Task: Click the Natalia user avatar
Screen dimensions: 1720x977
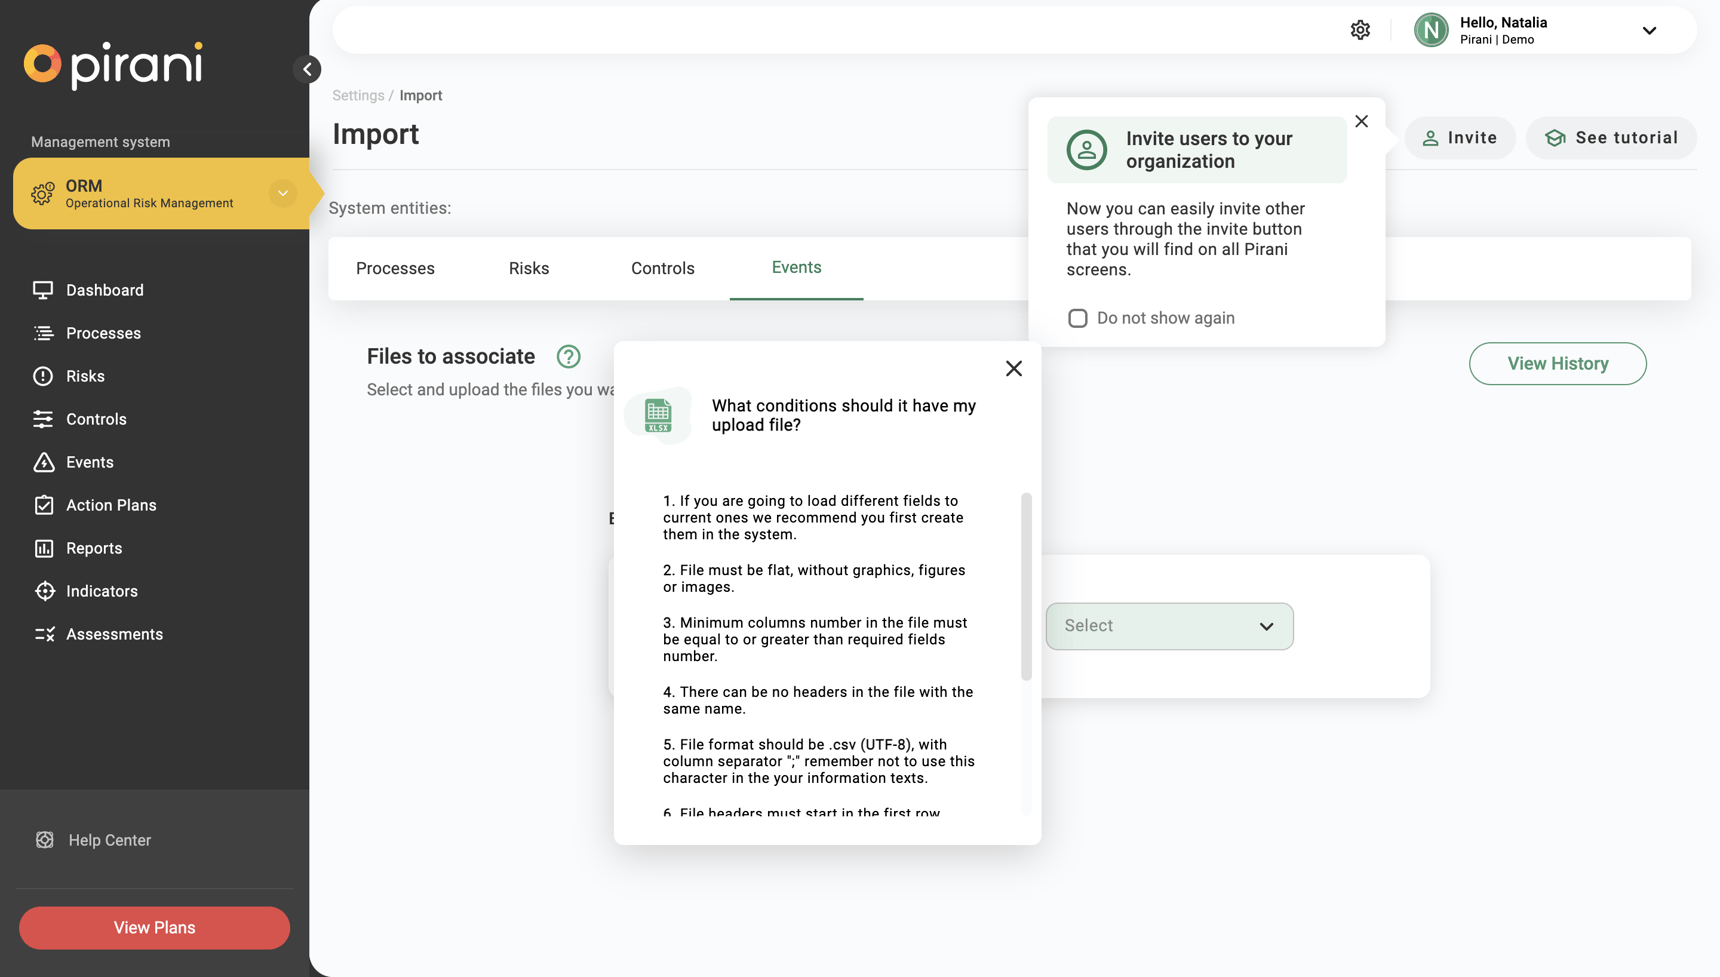Action: click(x=1431, y=30)
